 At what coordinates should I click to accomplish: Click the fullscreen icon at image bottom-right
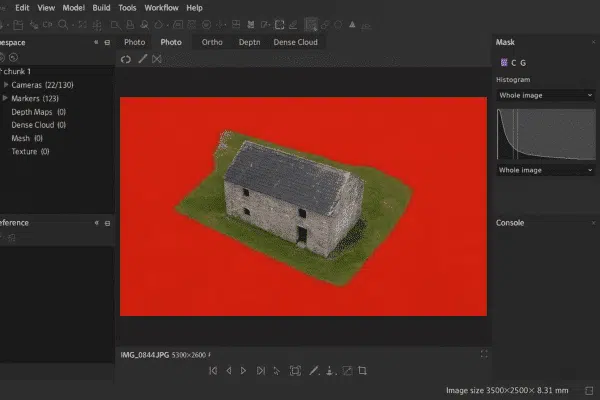[x=484, y=354]
